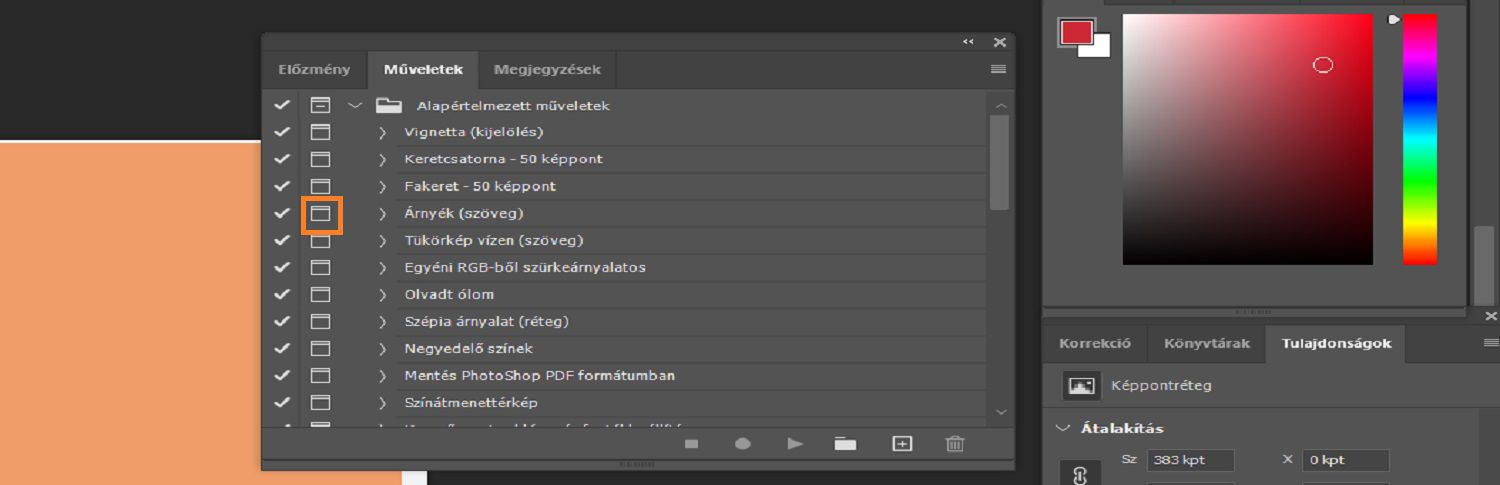Image resolution: width=1500 pixels, height=485 pixels.
Task: Select the Alapértelmezett műveletek set name
Action: coord(513,105)
